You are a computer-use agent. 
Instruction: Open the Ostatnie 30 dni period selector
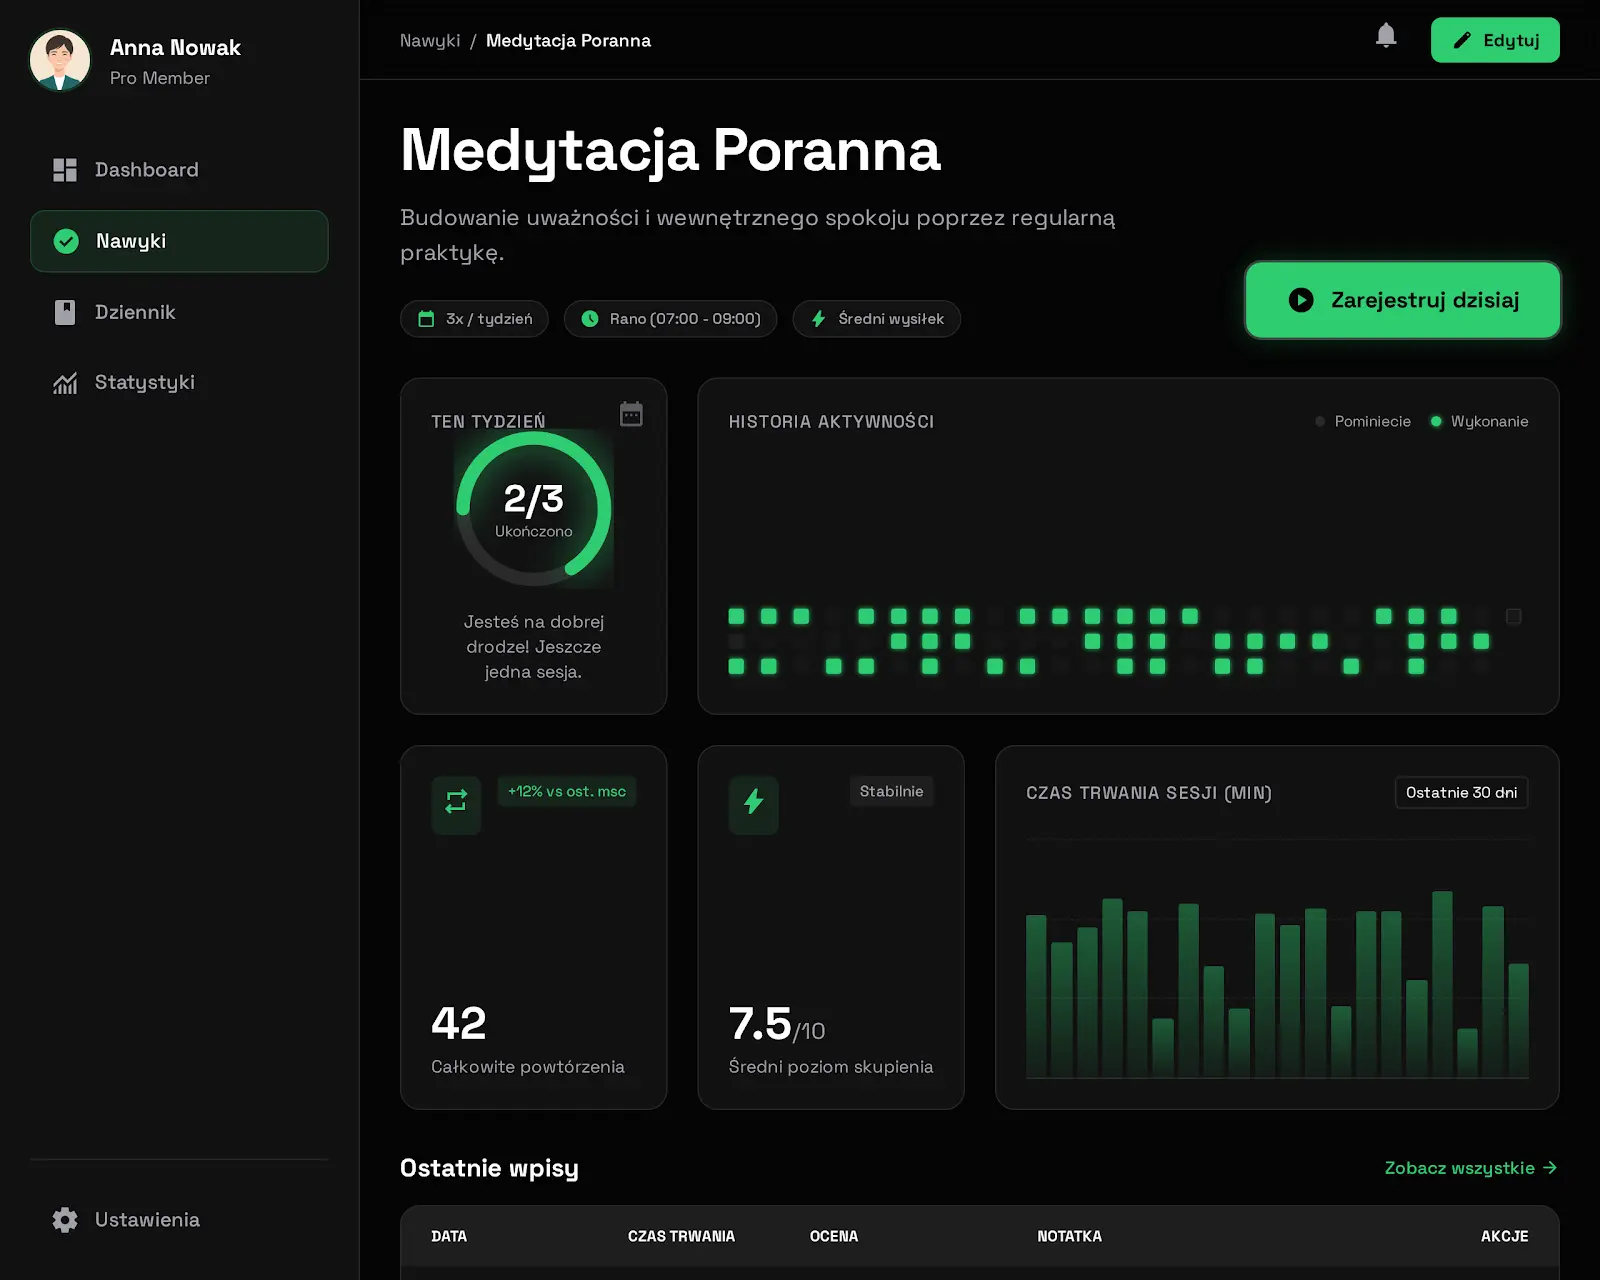pos(1461,793)
